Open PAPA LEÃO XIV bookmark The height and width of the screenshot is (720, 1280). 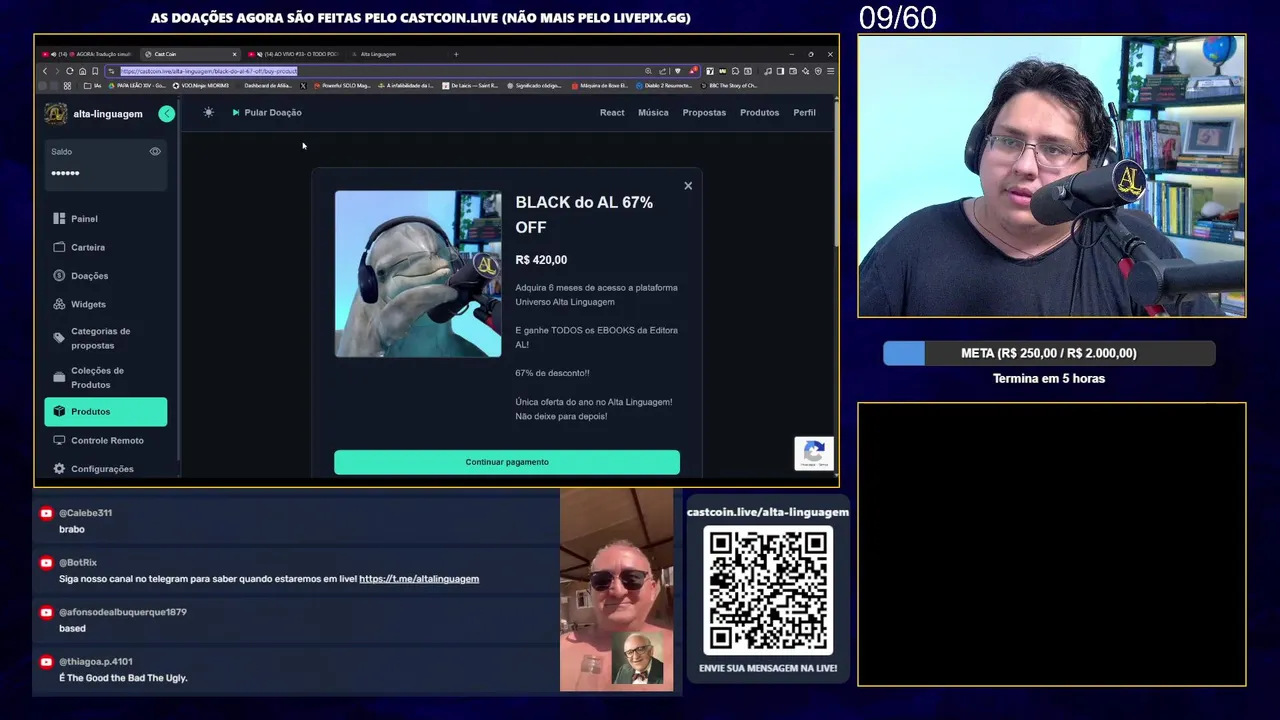coord(137,86)
